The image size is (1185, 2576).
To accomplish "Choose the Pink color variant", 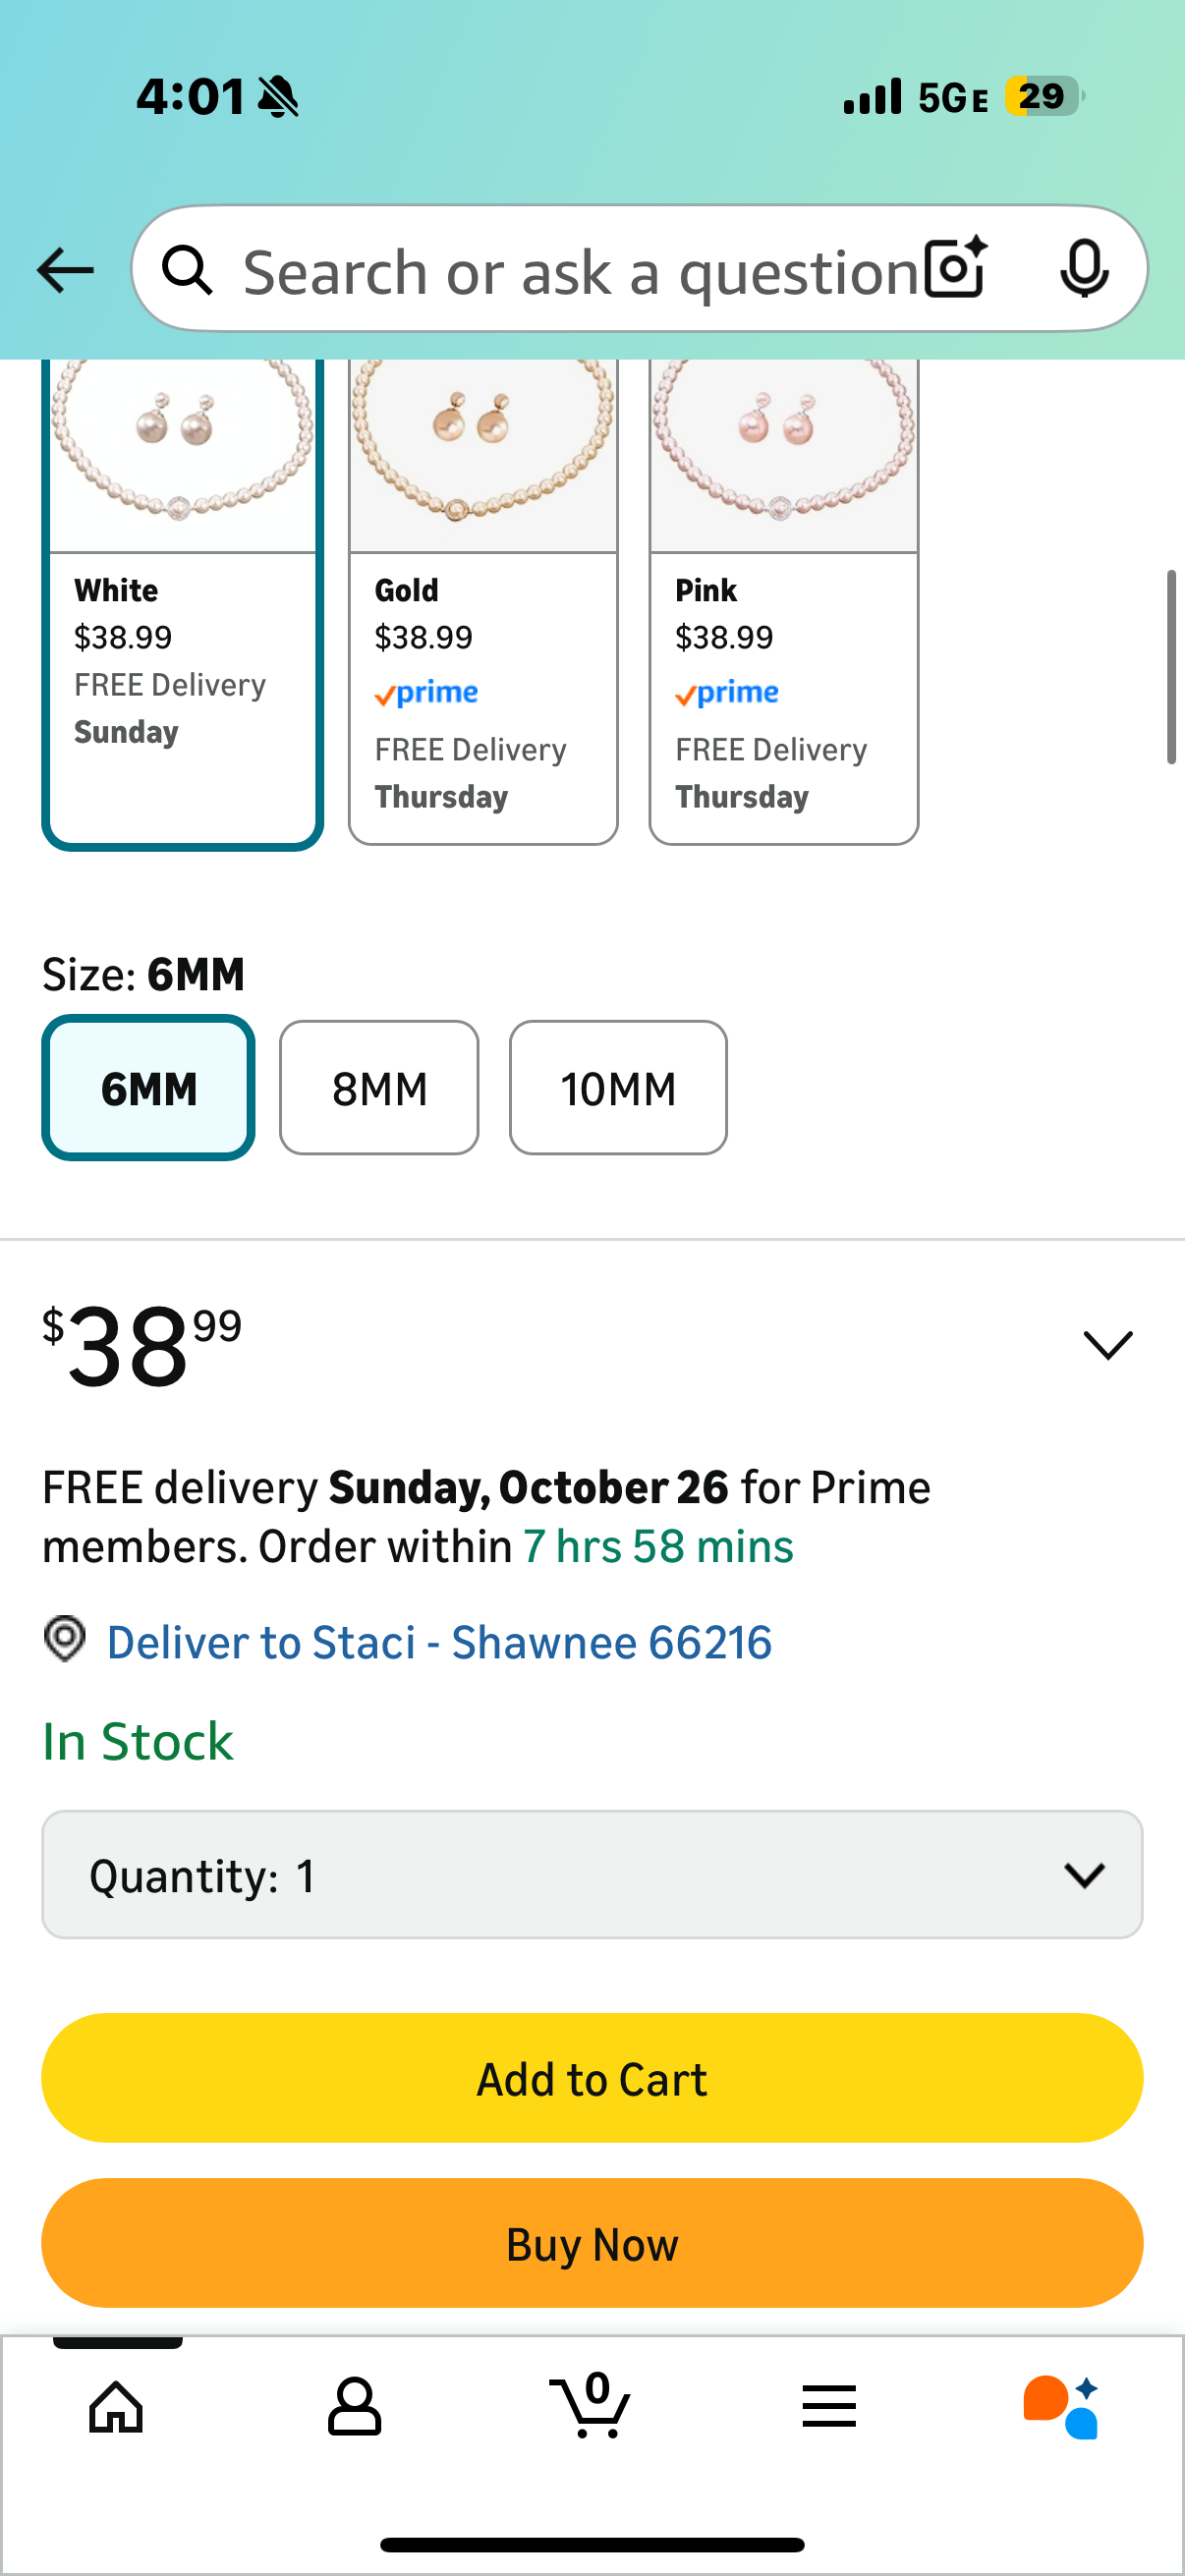I will pos(784,600).
